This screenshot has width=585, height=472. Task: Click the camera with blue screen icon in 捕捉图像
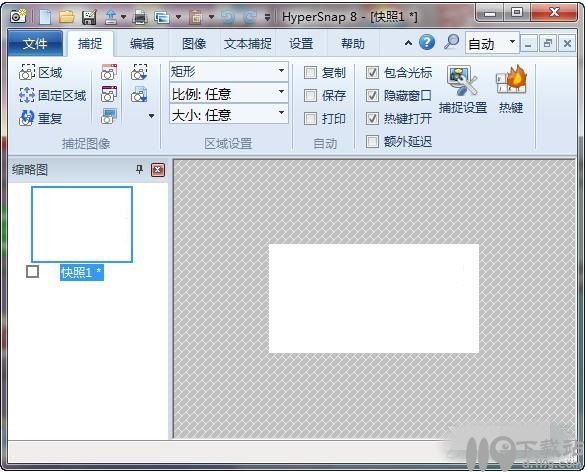109,116
